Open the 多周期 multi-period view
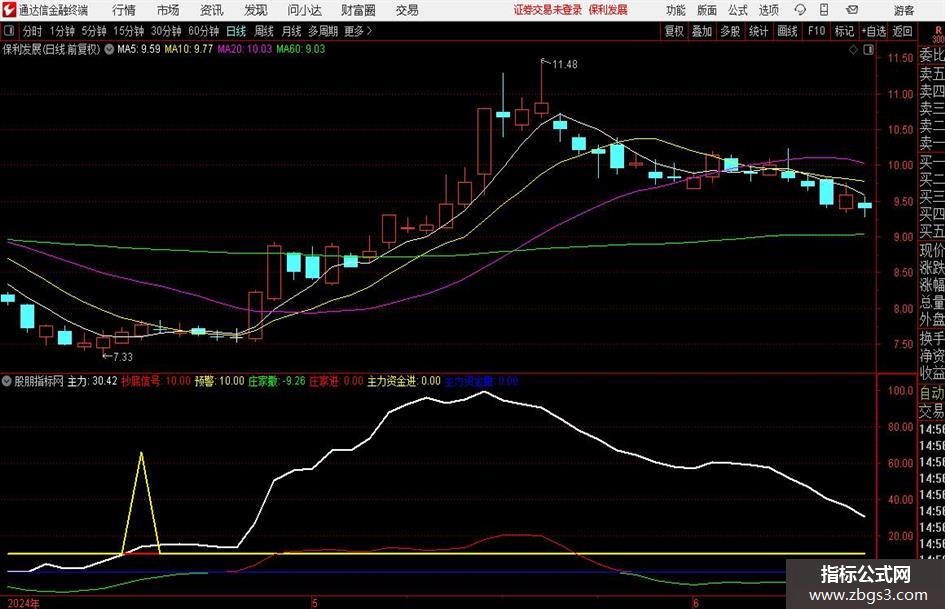 point(323,31)
